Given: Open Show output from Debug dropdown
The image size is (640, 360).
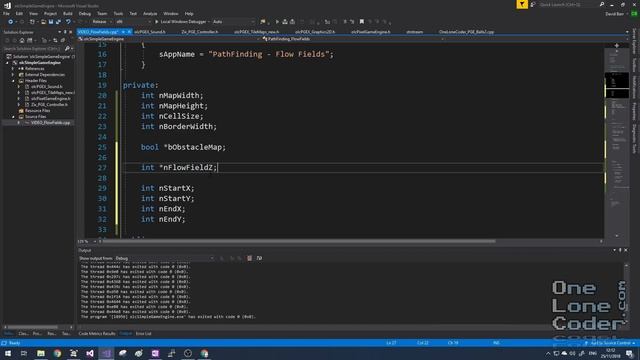Looking at the screenshot, I should [164, 258].
